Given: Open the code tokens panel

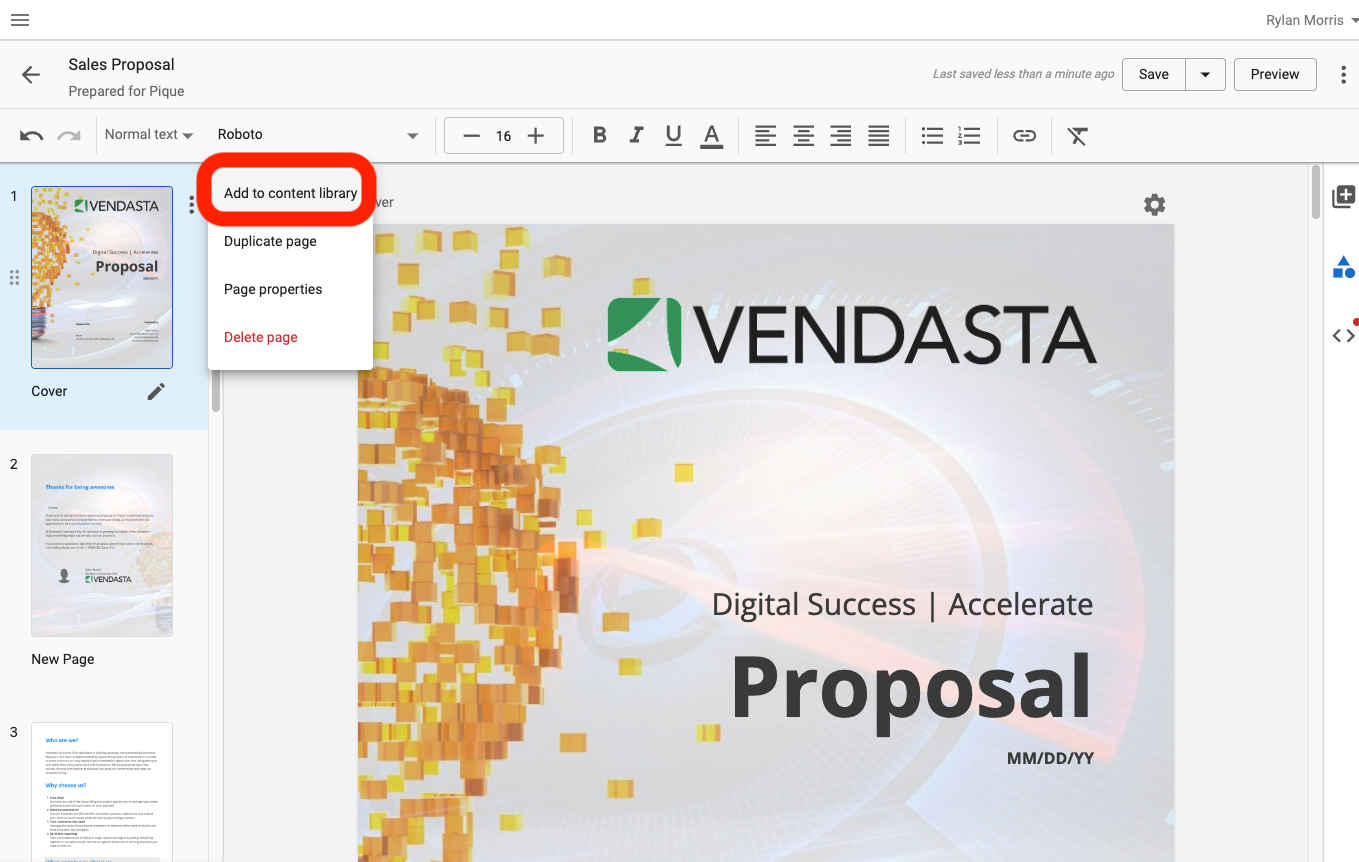Looking at the screenshot, I should click(x=1343, y=336).
